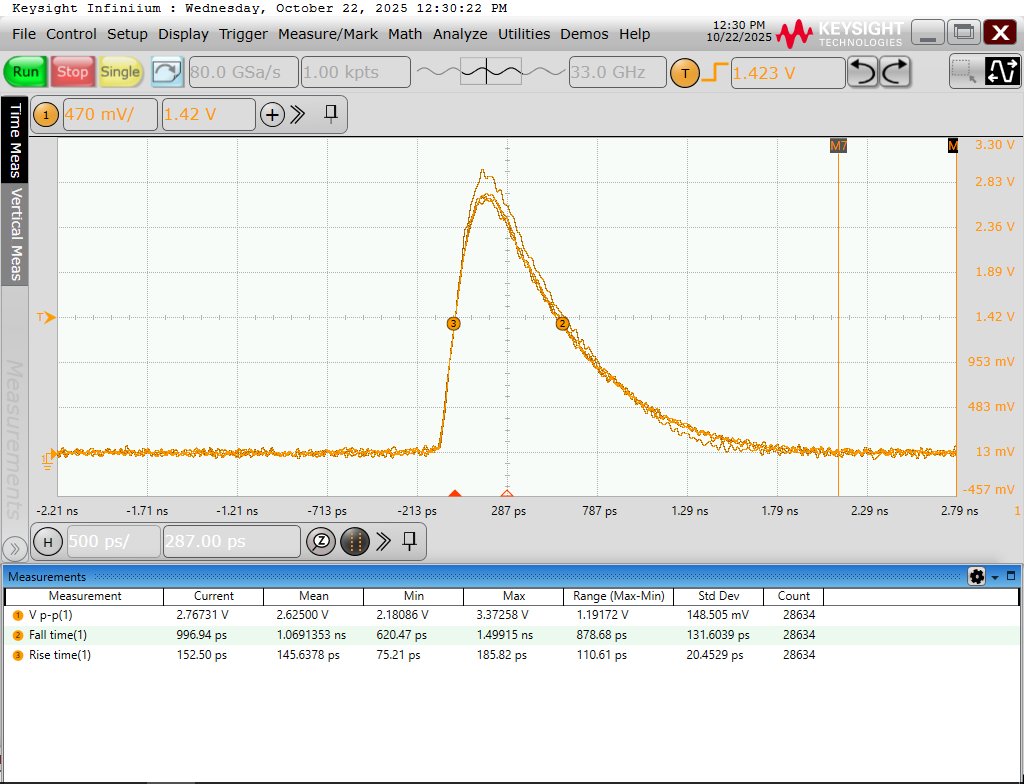
Task: Select the zoom box selection tool
Action: pos(963,72)
